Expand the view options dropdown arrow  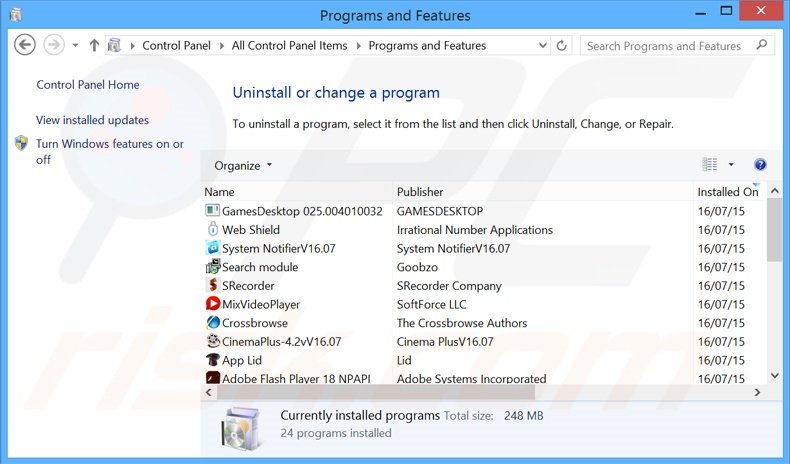point(731,165)
